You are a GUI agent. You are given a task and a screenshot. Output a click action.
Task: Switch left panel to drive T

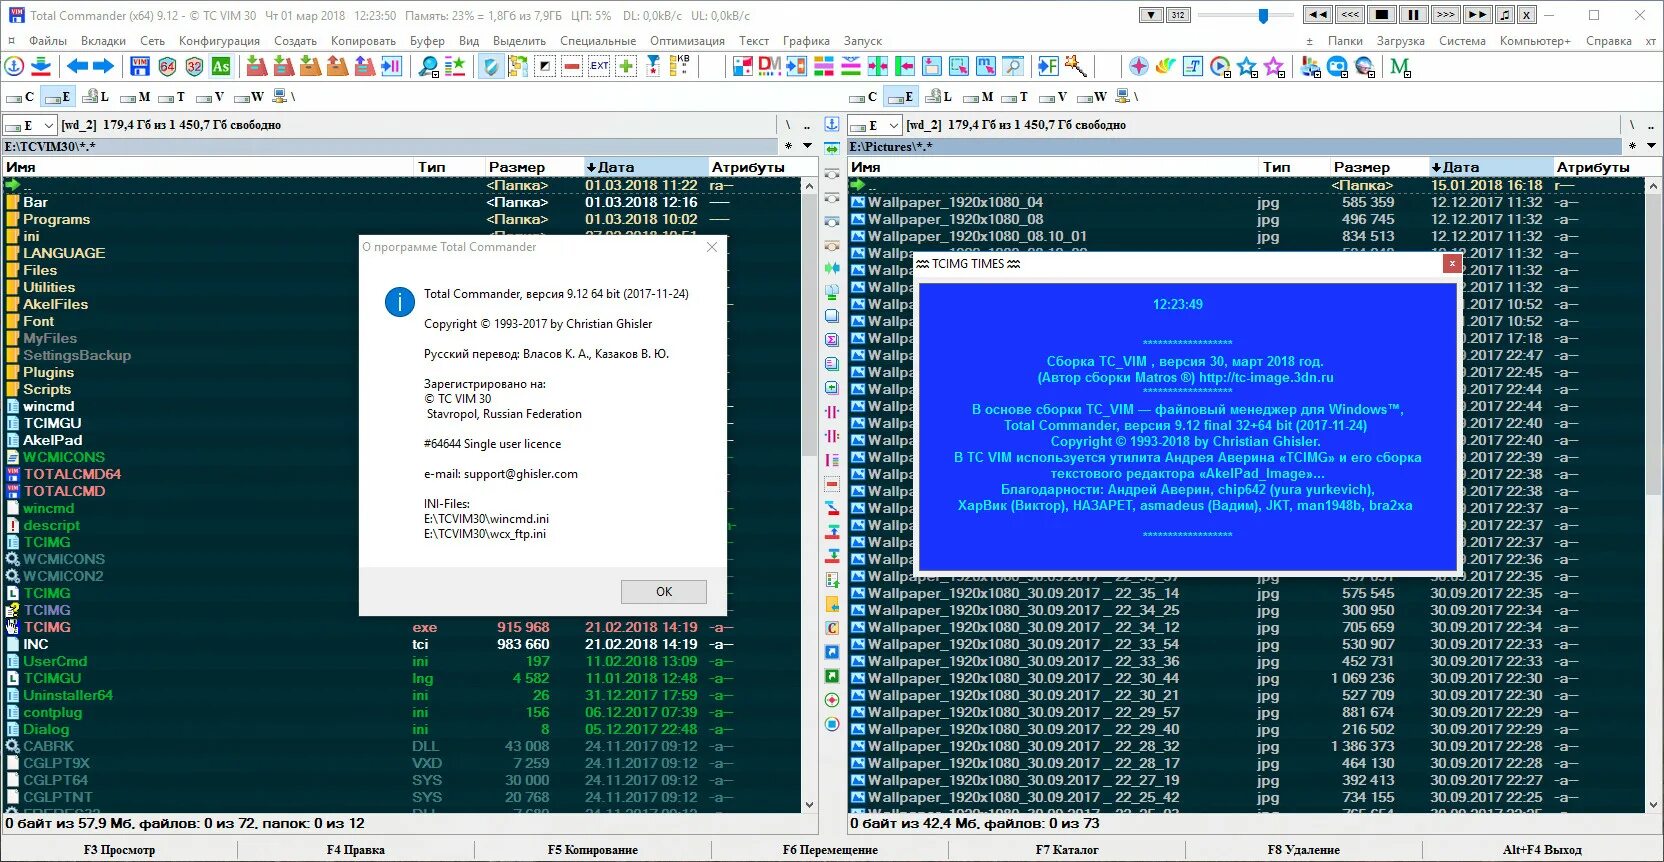(172, 97)
